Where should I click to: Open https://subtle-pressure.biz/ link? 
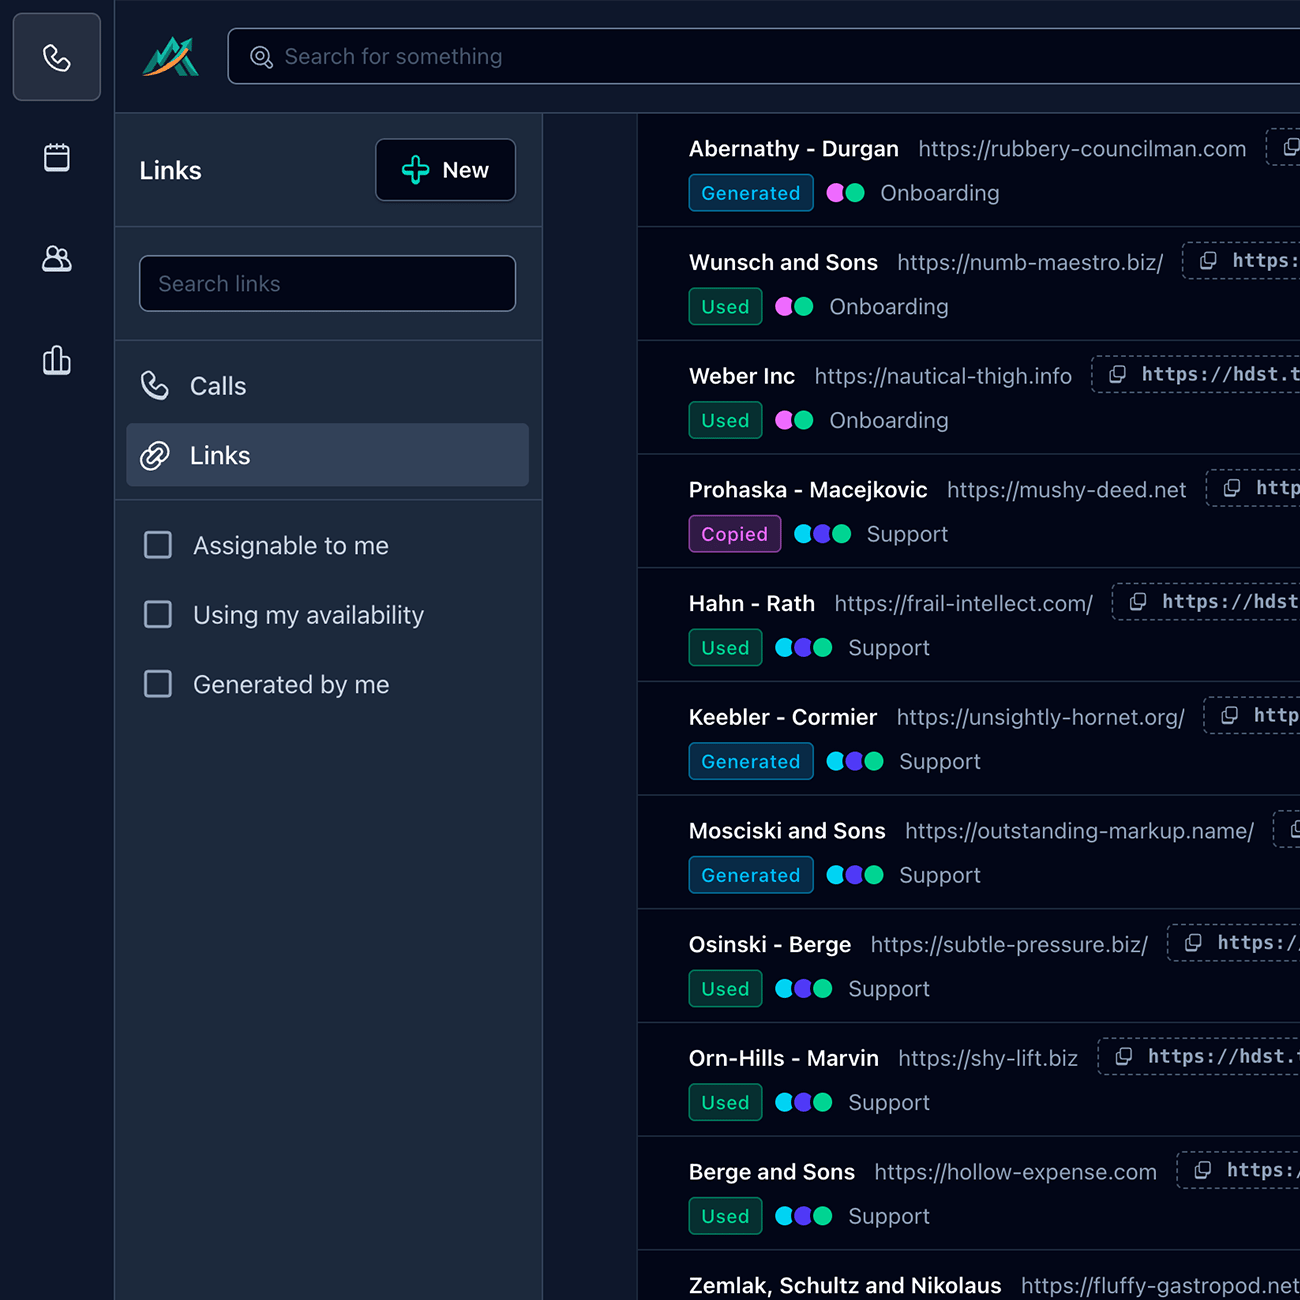tap(1009, 945)
